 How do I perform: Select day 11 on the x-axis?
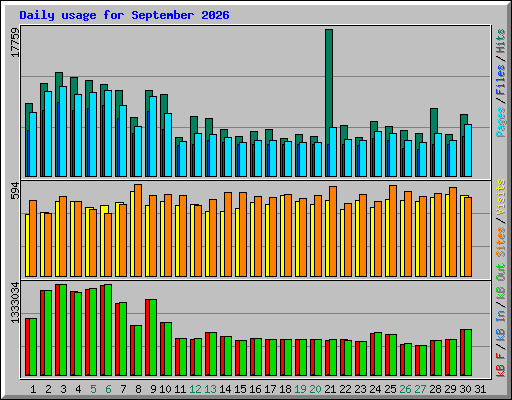[180, 389]
